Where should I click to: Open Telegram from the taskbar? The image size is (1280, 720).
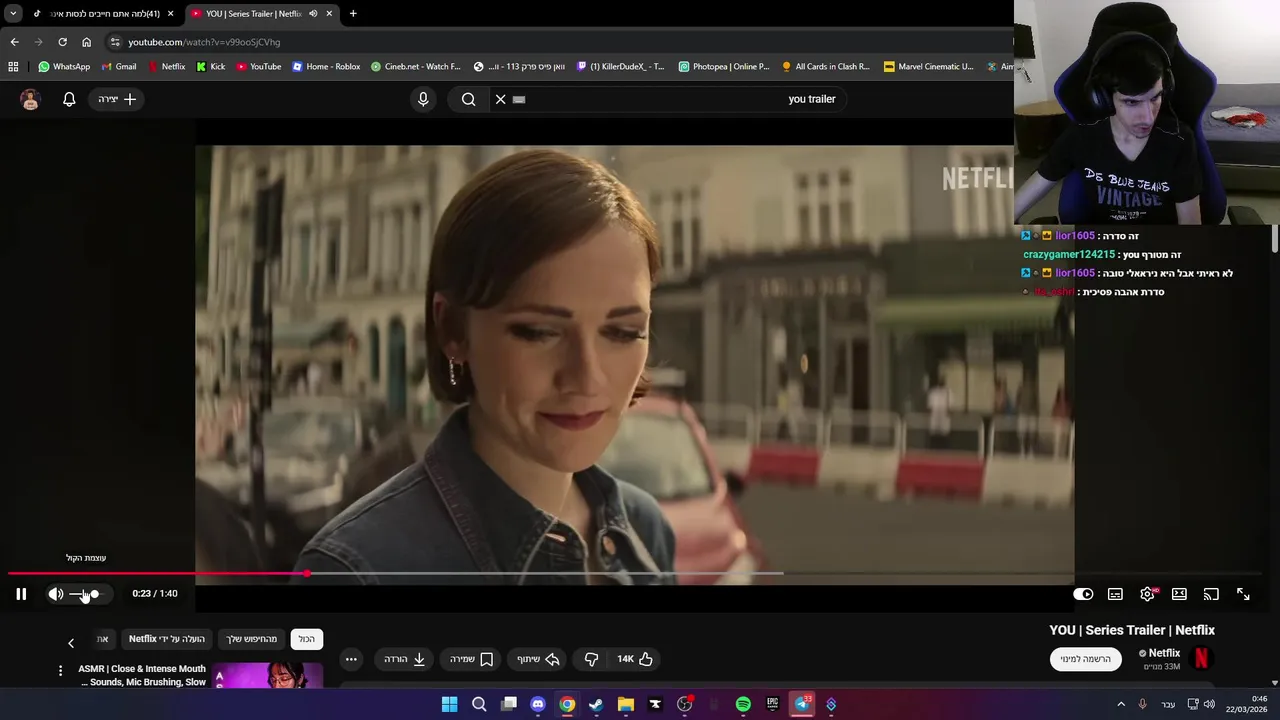point(802,704)
